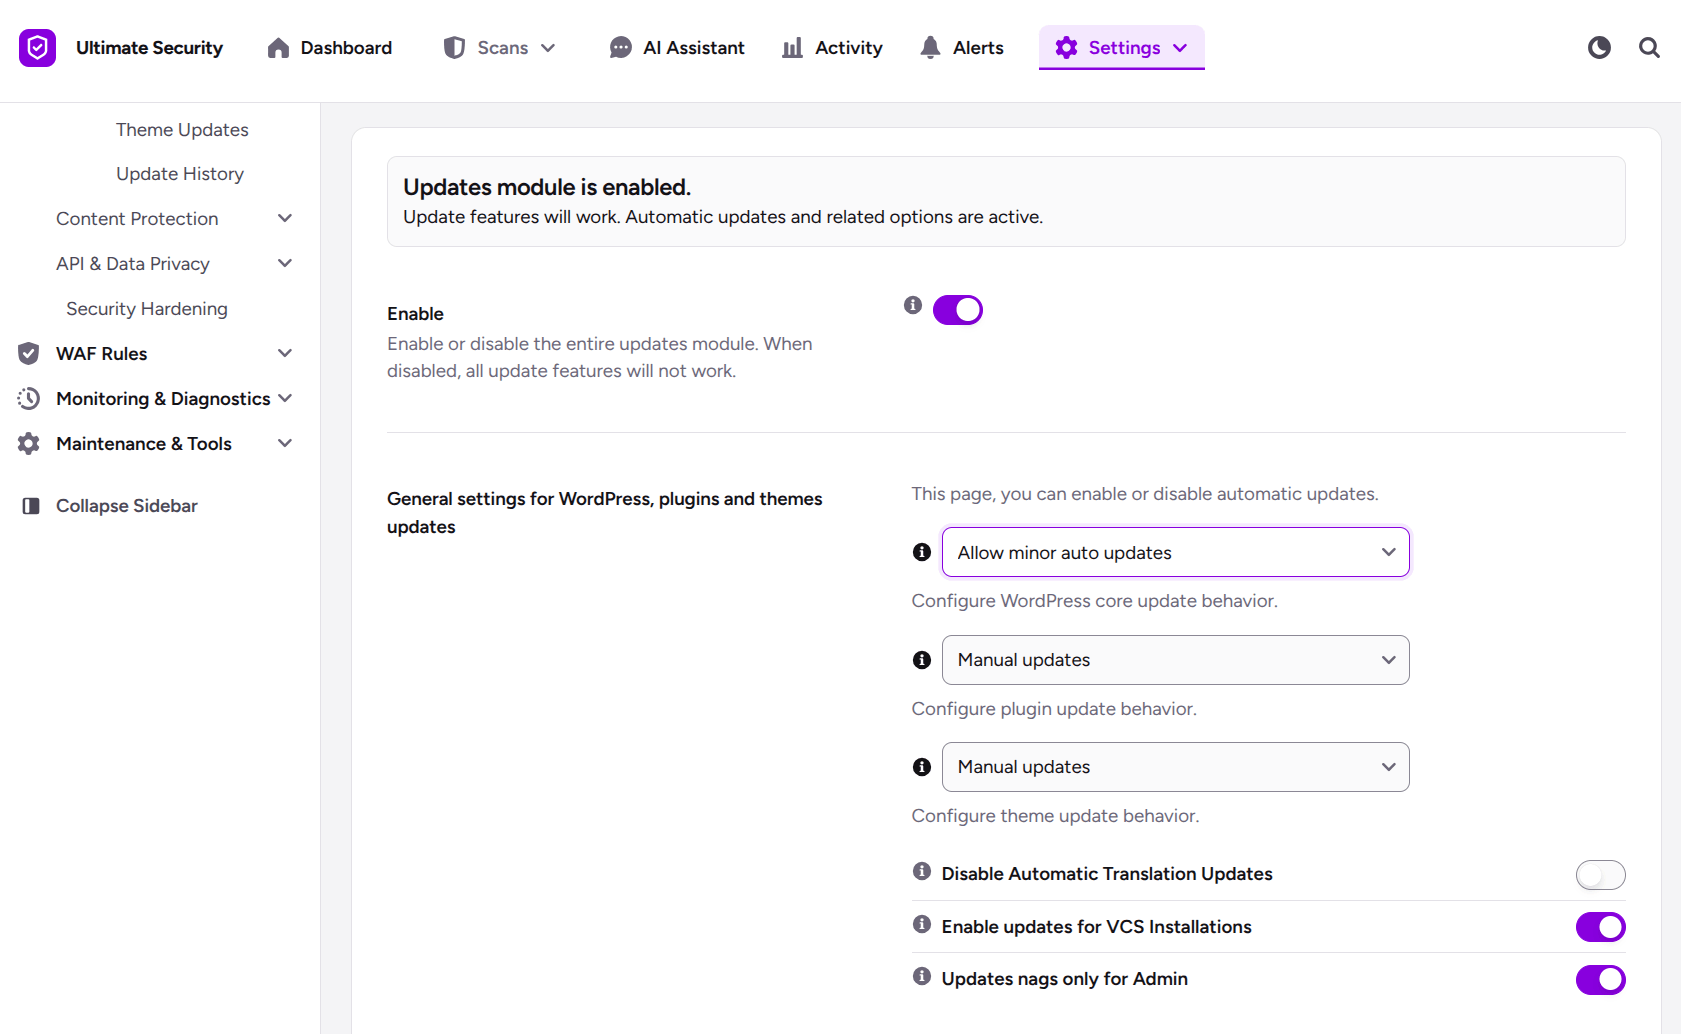This screenshot has width=1681, height=1034.
Task: Open Maintenance & Tools sidebar section
Action: click(144, 444)
